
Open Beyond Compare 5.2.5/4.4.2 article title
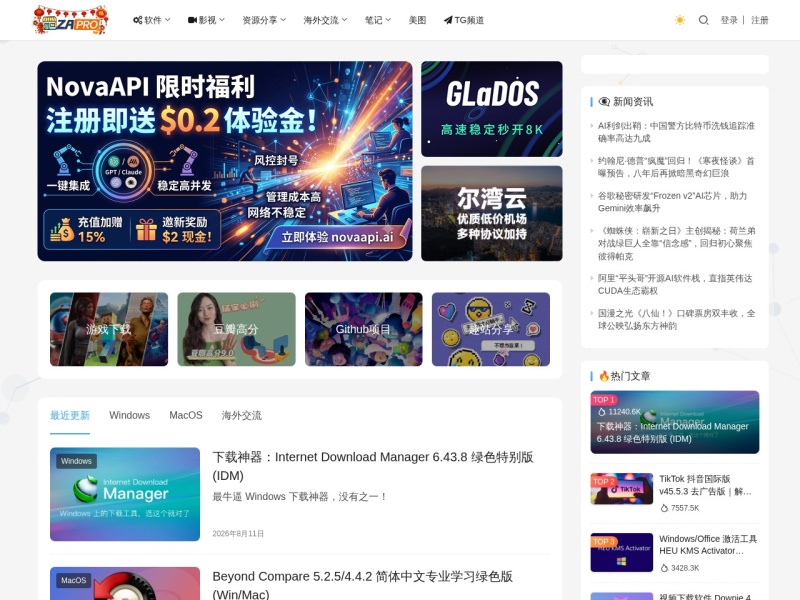click(x=362, y=585)
